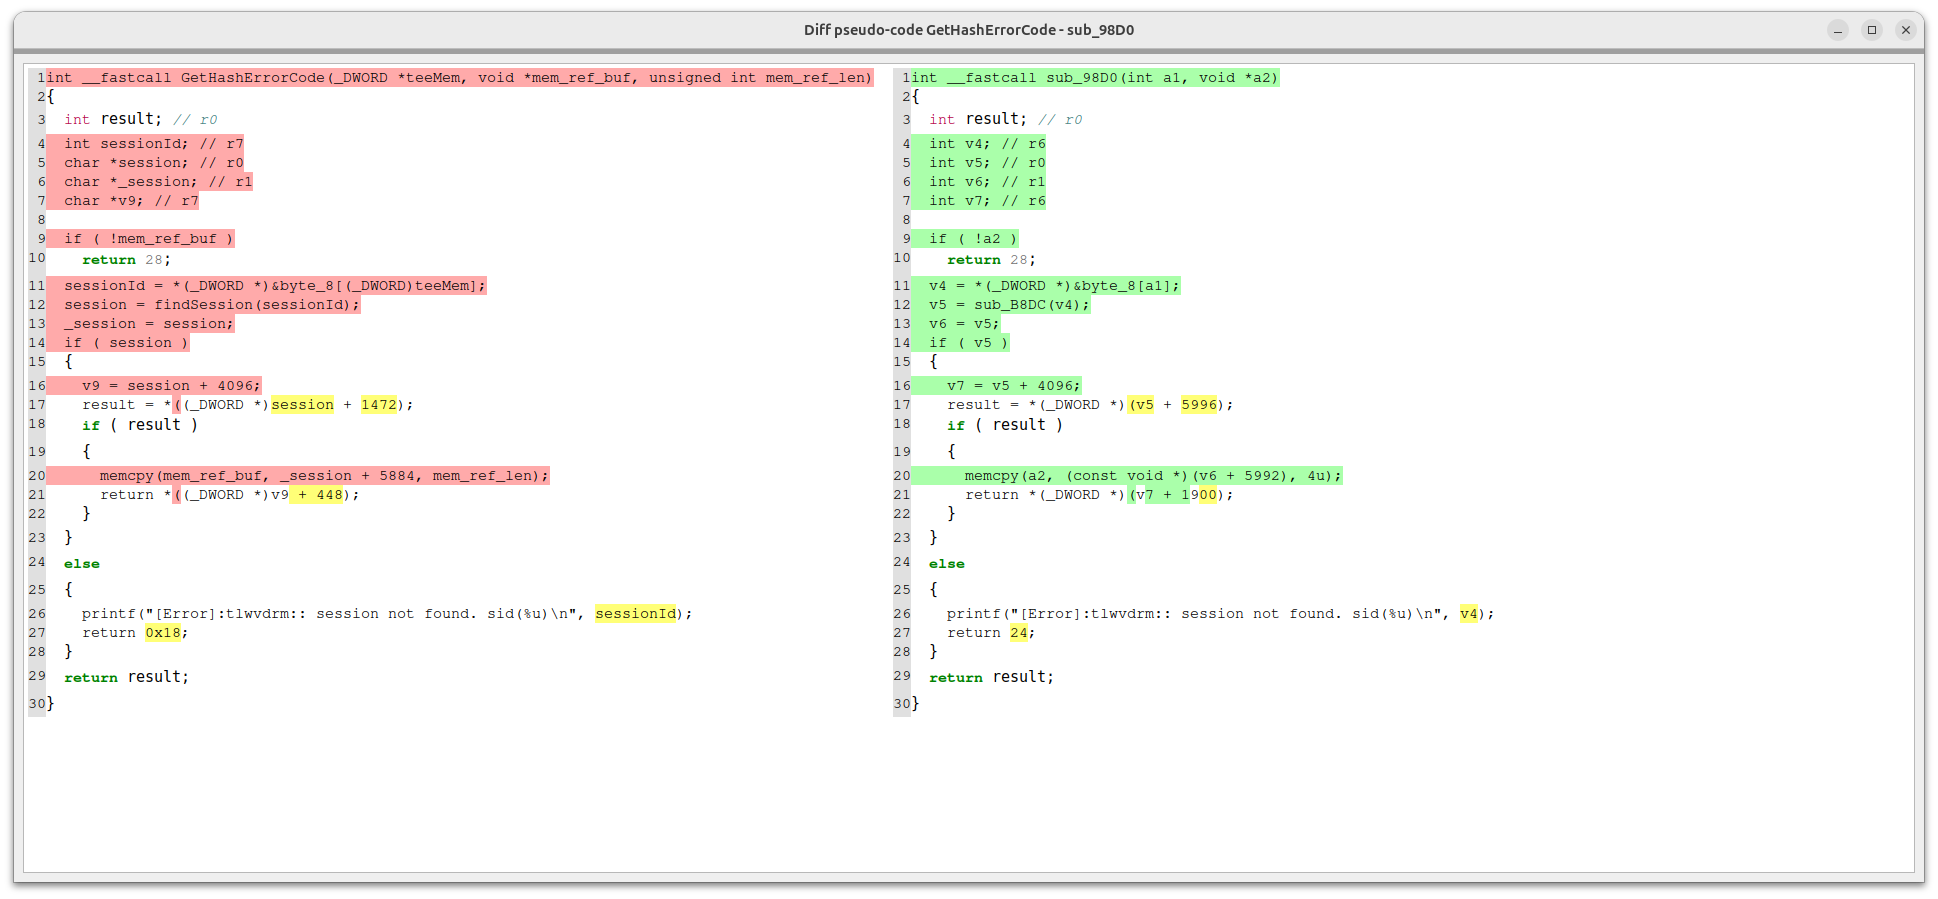Viewport: 1938px width, 899px height.
Task: Click 'if ( !mem_ref_buf )' line
Action: click(x=149, y=239)
